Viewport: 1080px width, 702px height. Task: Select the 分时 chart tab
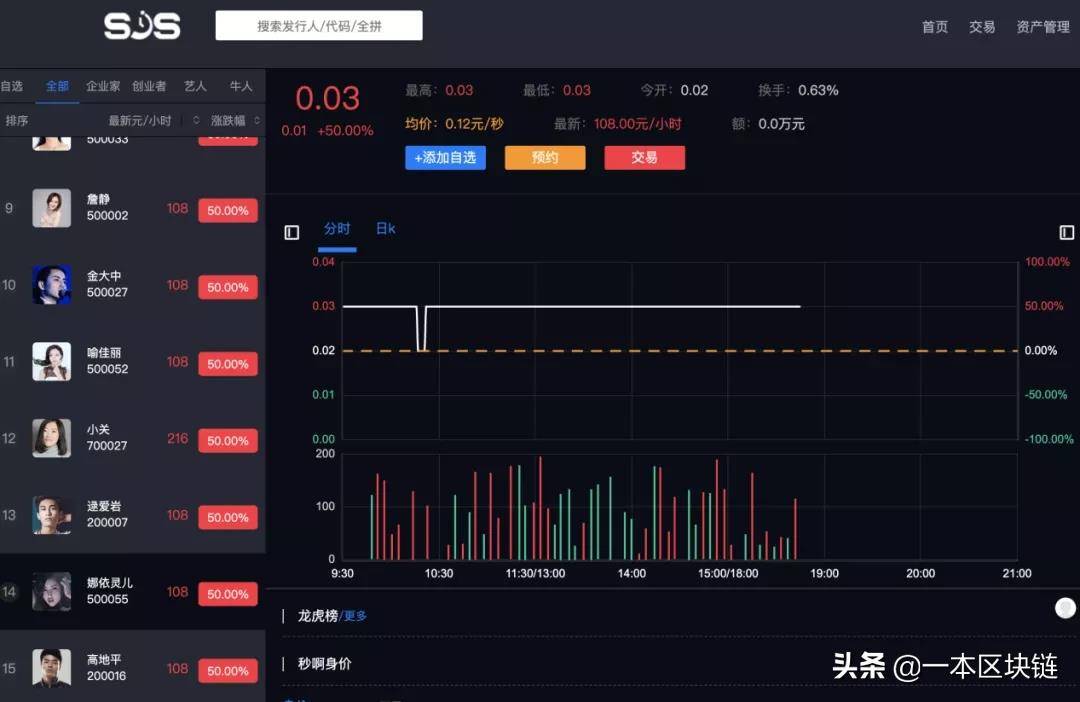[337, 229]
